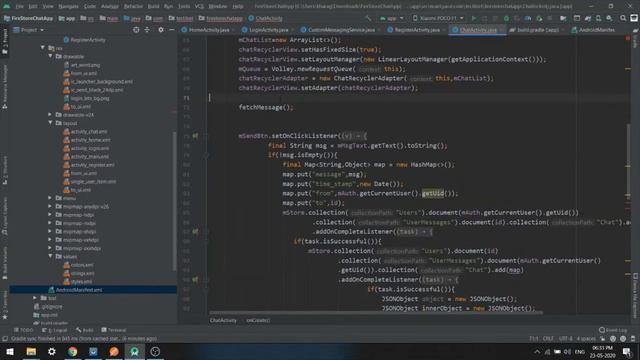Click the red error indicator atop editor scrollbar
This screenshot has width=640, height=360.
click(628, 39)
